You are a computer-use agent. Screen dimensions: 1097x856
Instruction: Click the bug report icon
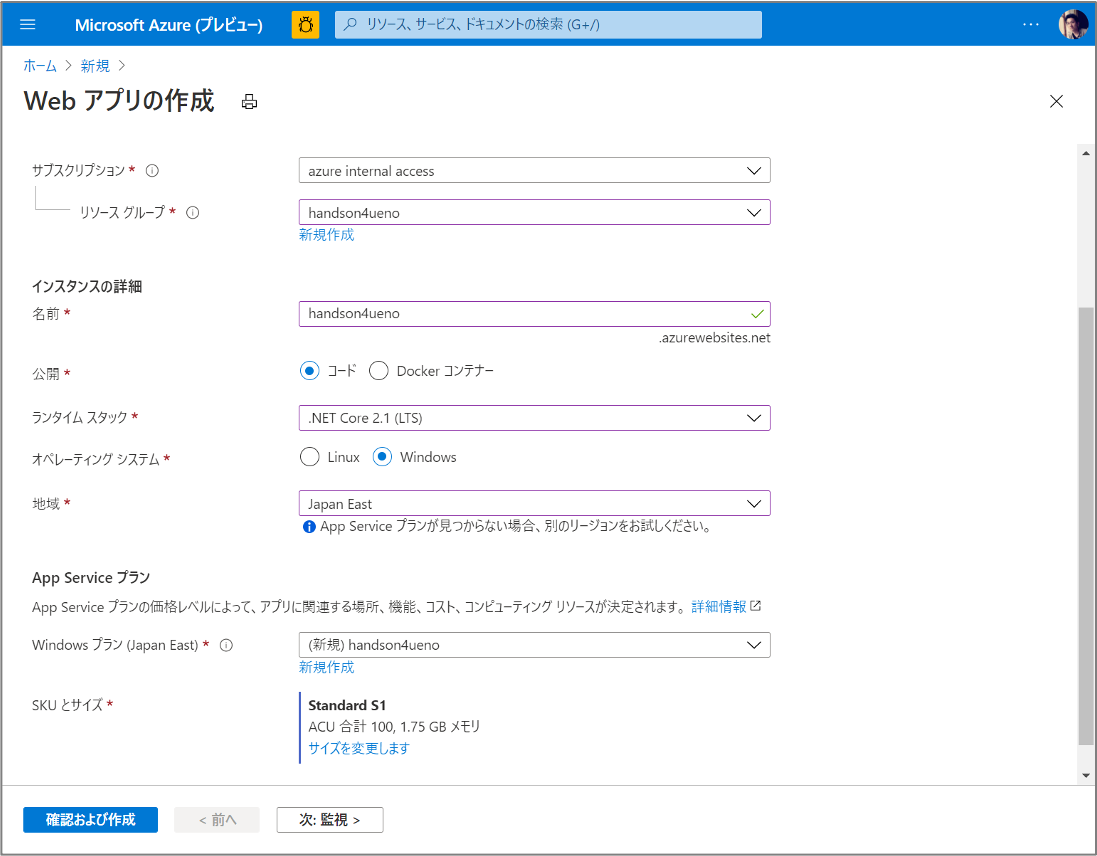306,24
